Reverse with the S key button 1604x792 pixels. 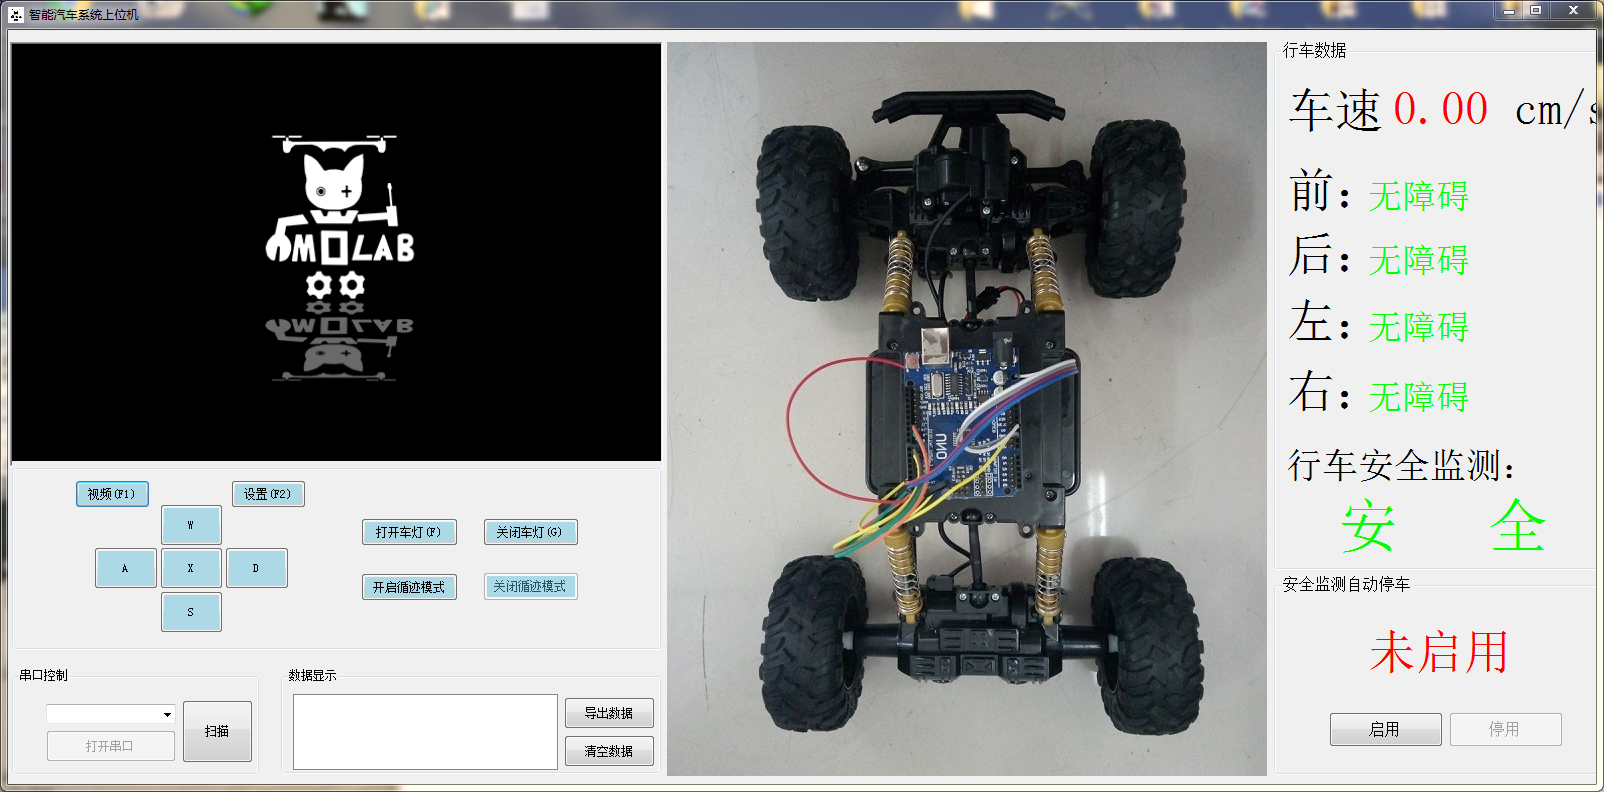(191, 612)
